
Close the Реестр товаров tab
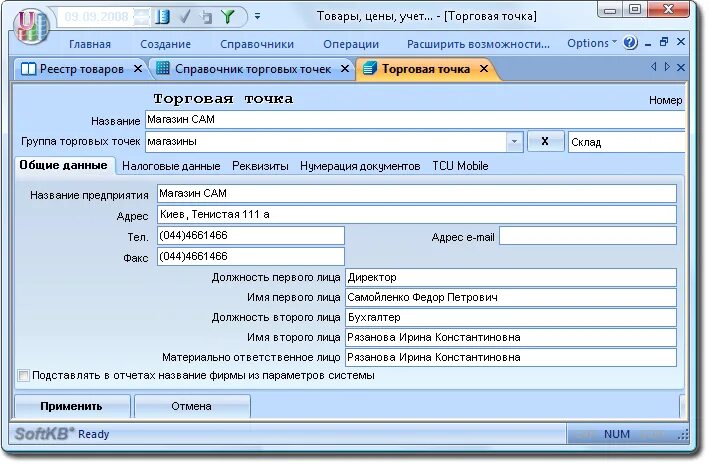[138, 69]
